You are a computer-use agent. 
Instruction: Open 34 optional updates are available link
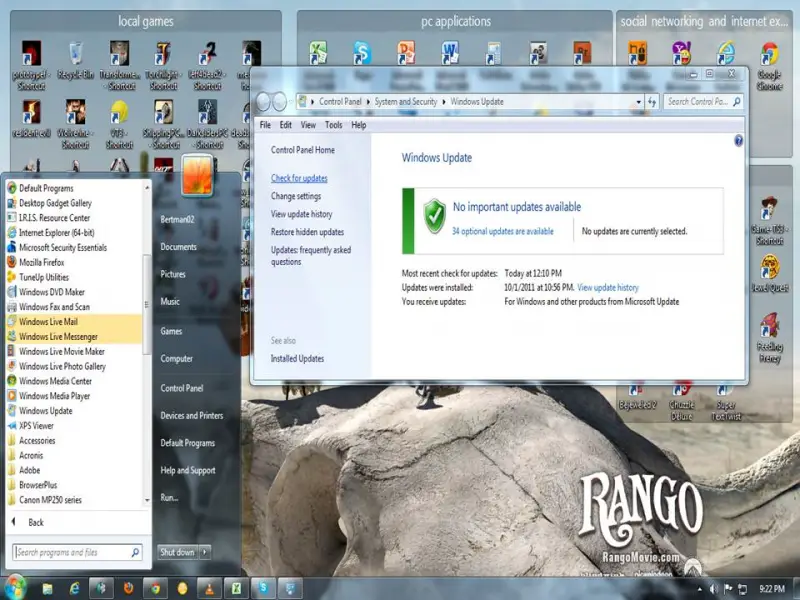coord(503,231)
